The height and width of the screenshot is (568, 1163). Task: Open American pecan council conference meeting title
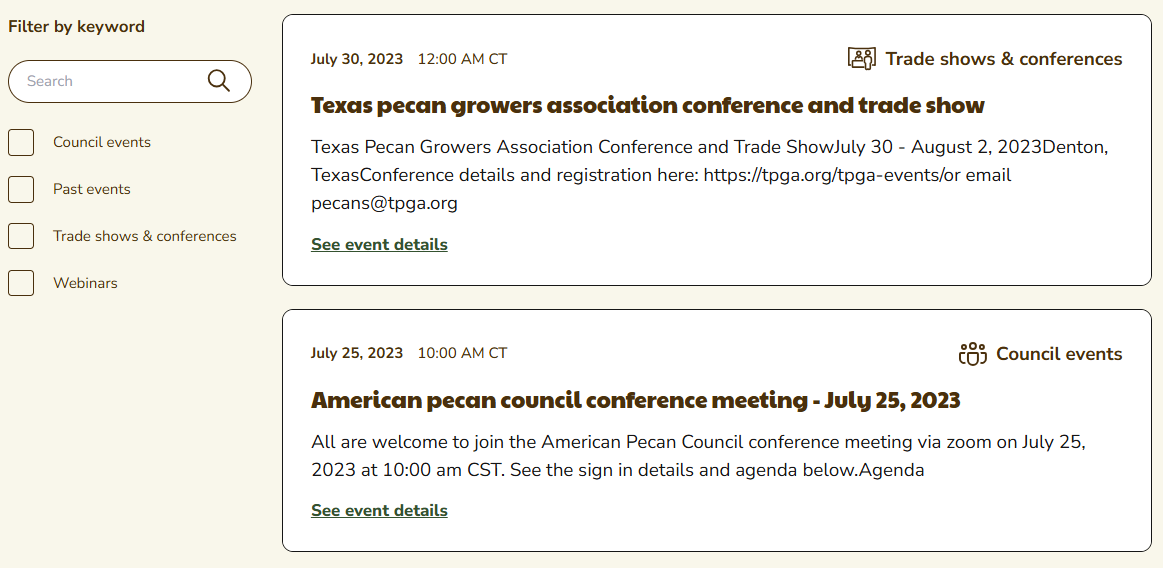tap(635, 400)
